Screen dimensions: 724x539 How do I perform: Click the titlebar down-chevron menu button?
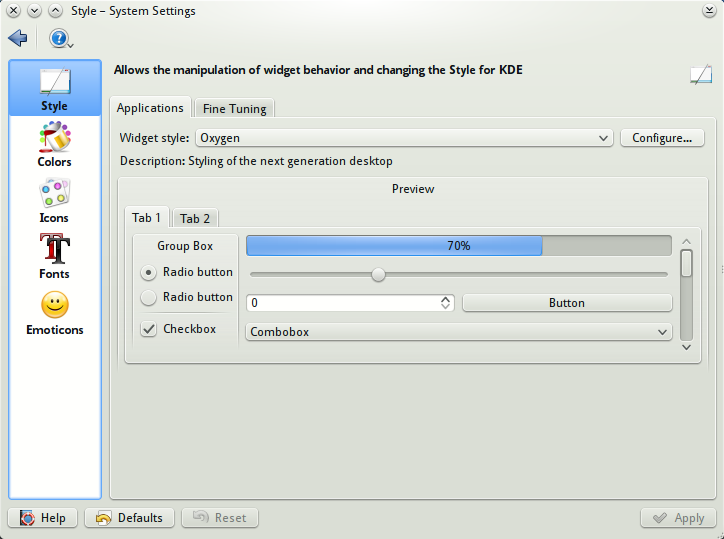[34, 11]
